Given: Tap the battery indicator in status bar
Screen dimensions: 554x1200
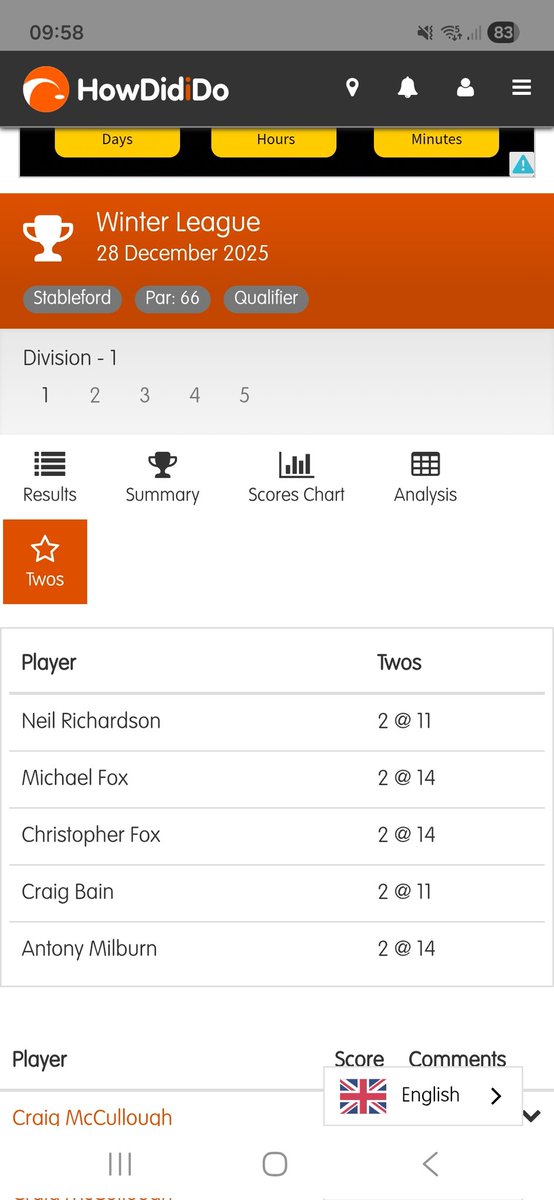Looking at the screenshot, I should coord(502,33).
